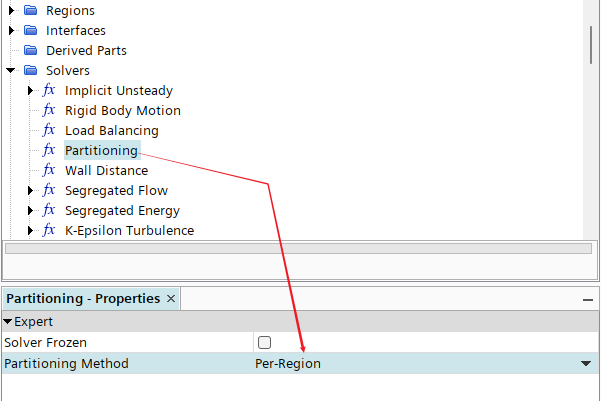The image size is (601, 401).
Task: Select the Partitioning - Properties tab
Action: coord(83,299)
